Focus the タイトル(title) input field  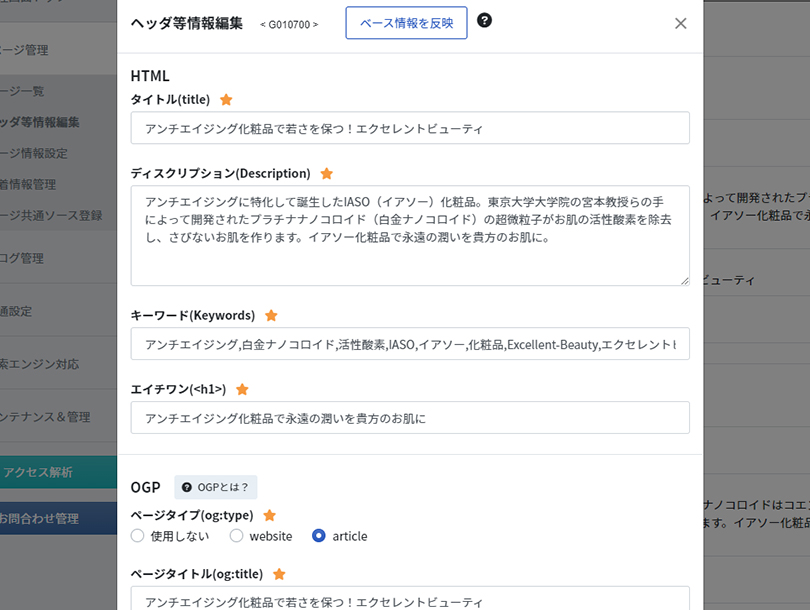coord(410,128)
